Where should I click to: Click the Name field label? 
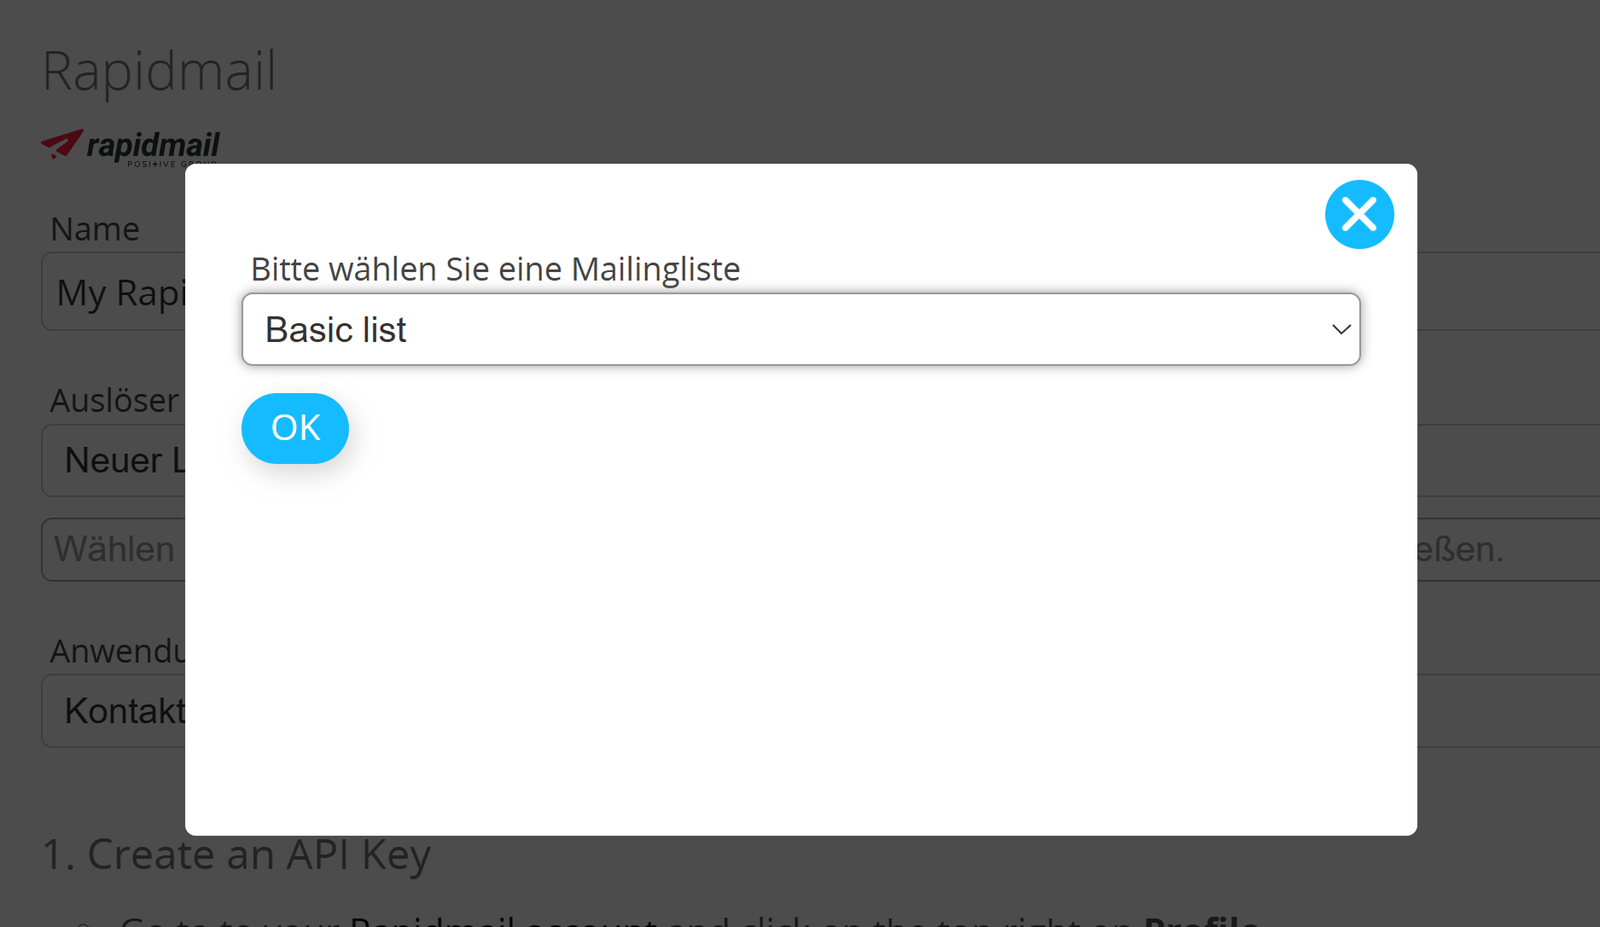click(x=94, y=228)
